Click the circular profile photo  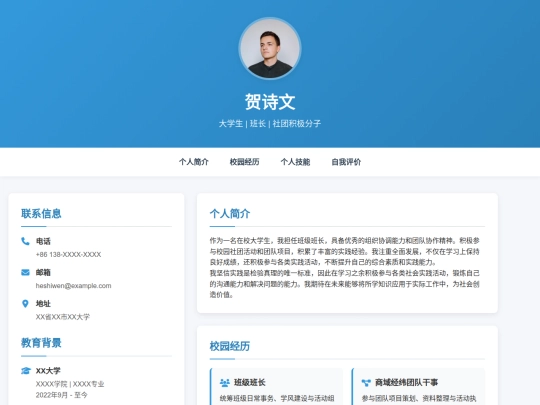tap(270, 49)
